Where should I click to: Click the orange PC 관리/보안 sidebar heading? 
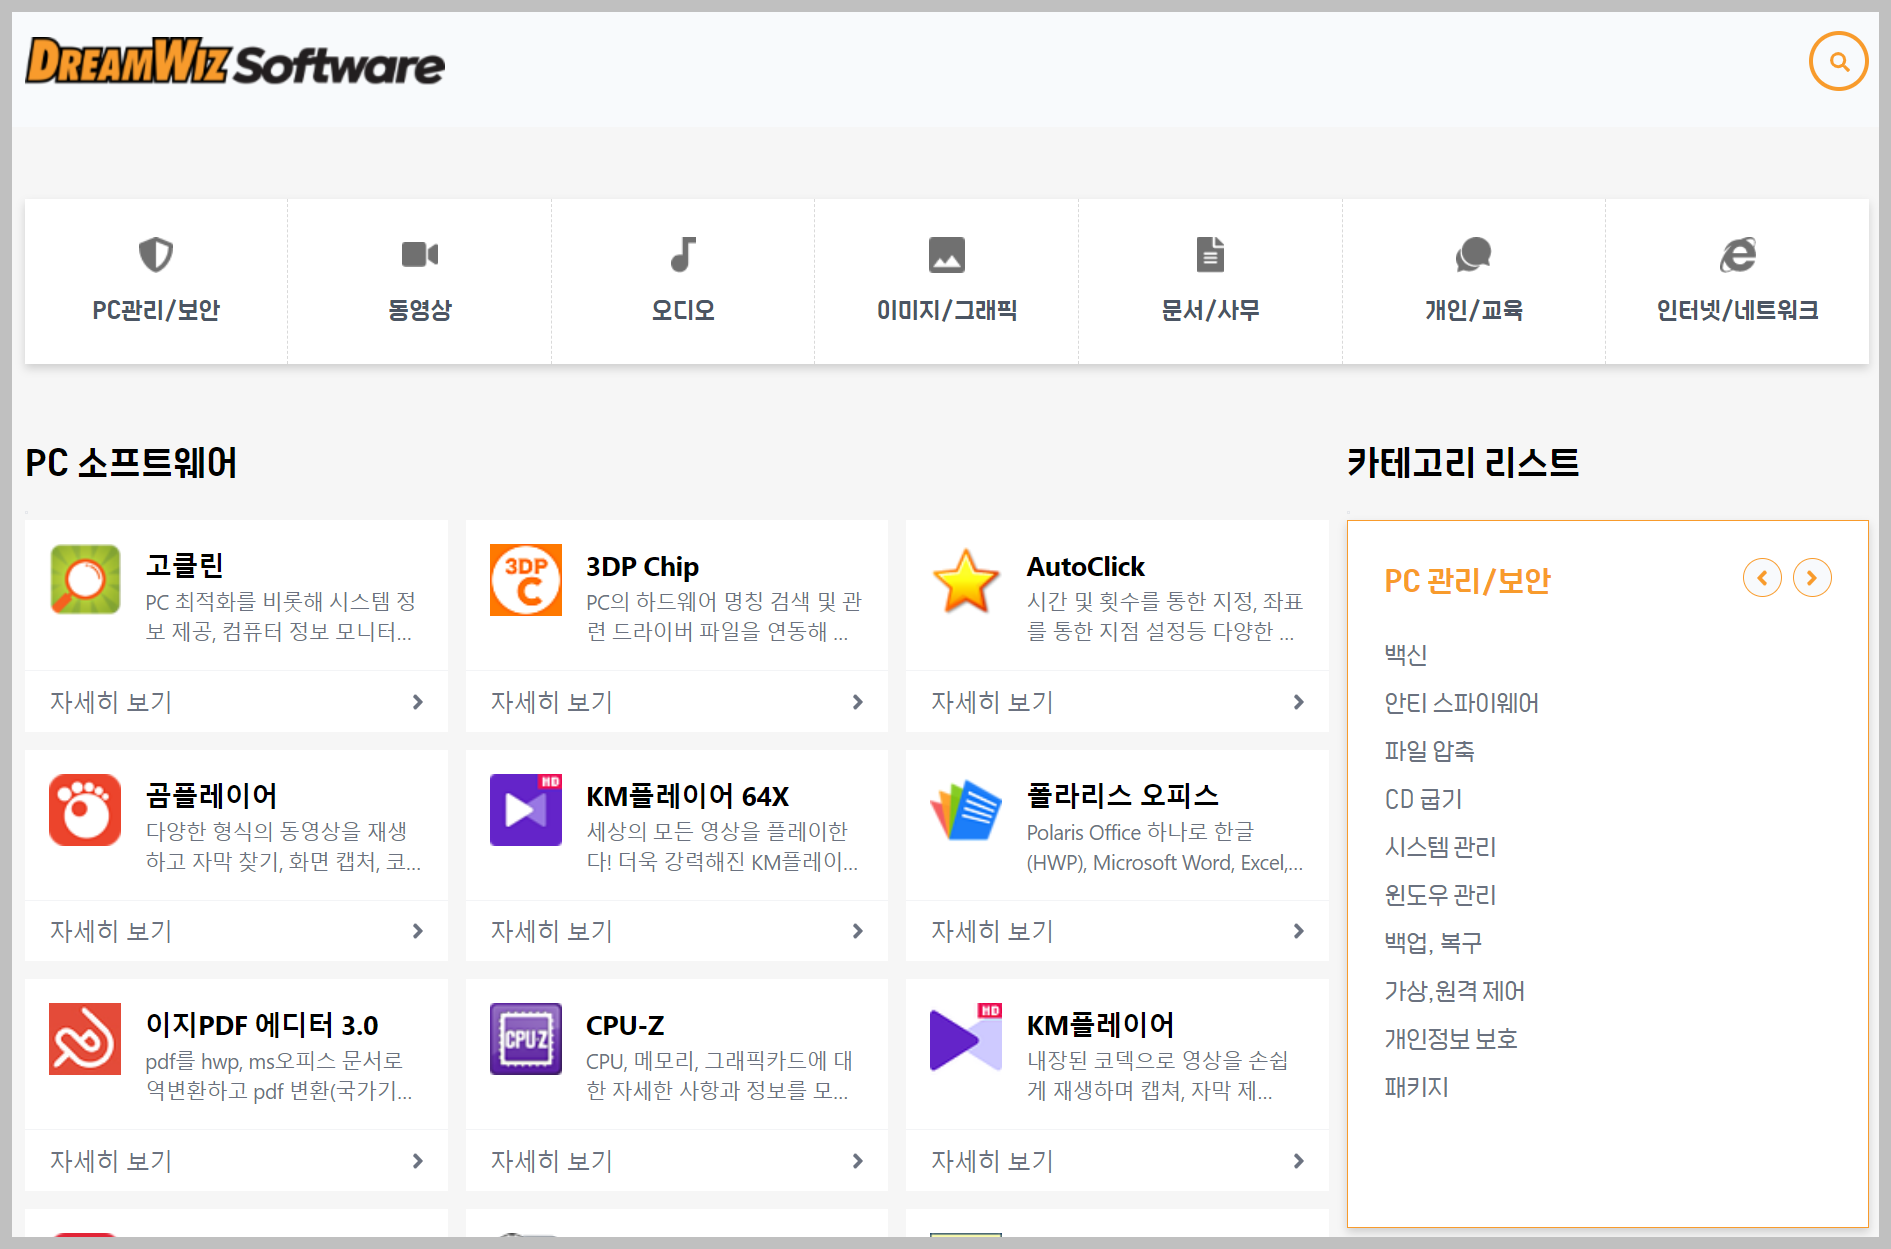pyautogui.click(x=1467, y=581)
